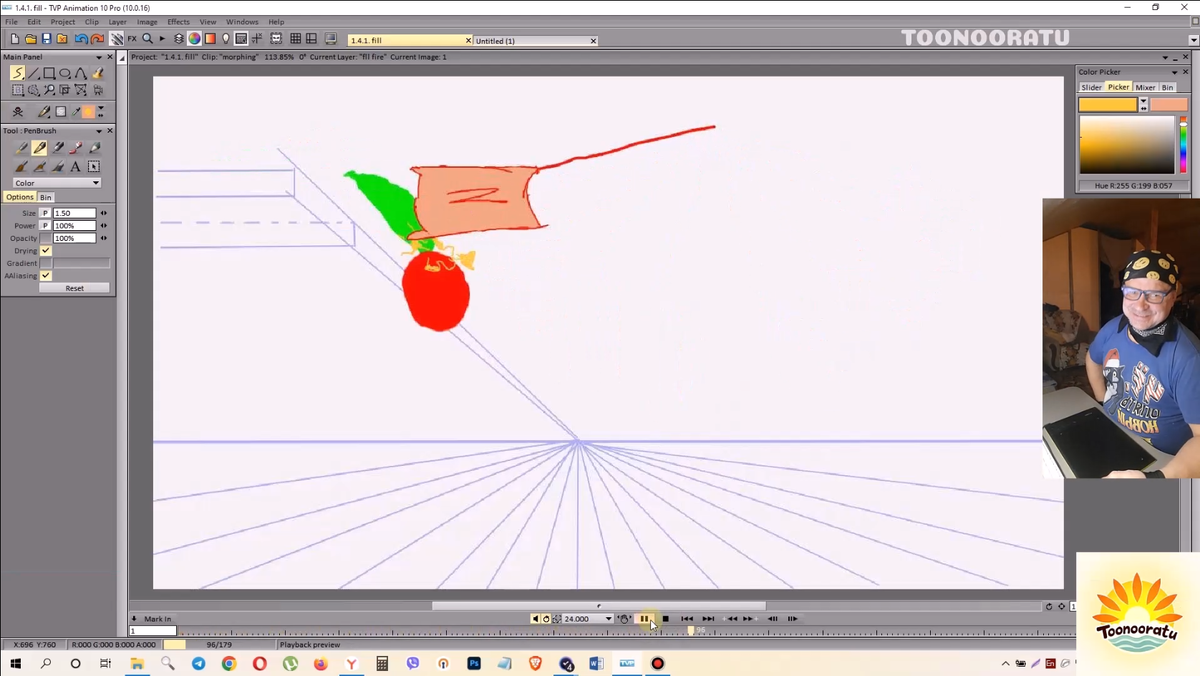Select the zoom magnifier tool in Main Panel
Viewport: 1200px width, 676px height.
49,90
